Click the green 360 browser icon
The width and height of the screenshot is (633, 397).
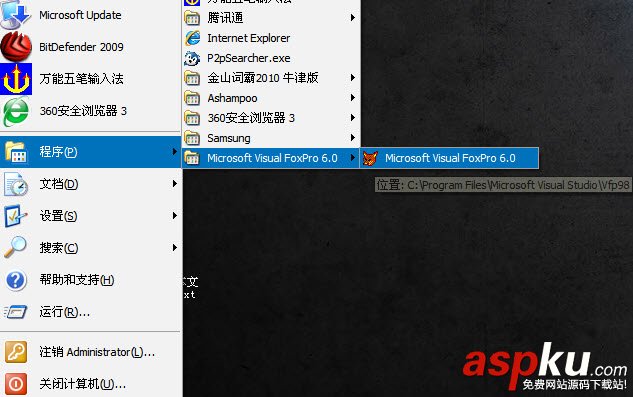click(x=16, y=111)
